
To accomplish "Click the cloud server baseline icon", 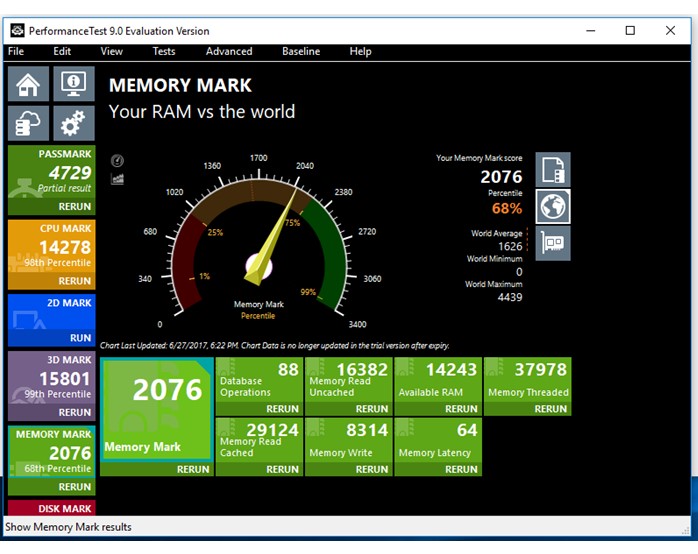I will (28, 123).
